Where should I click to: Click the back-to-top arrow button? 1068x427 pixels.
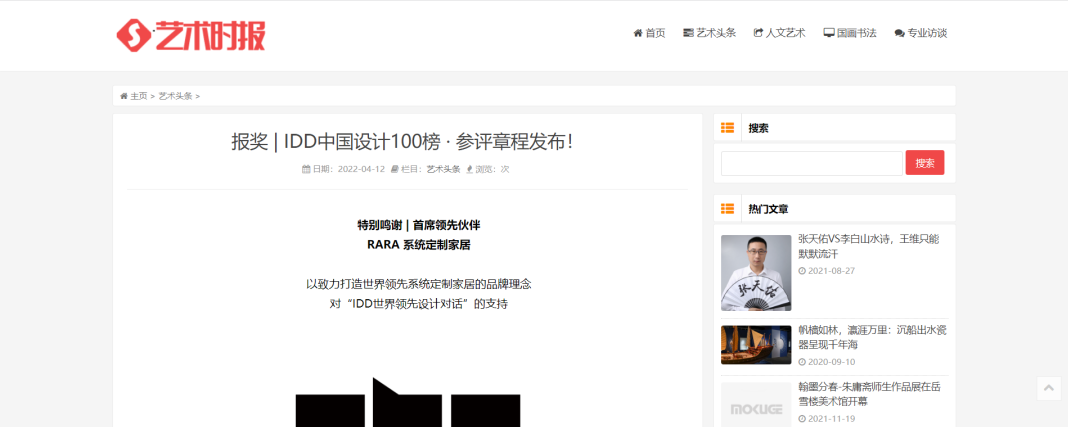tap(1049, 388)
